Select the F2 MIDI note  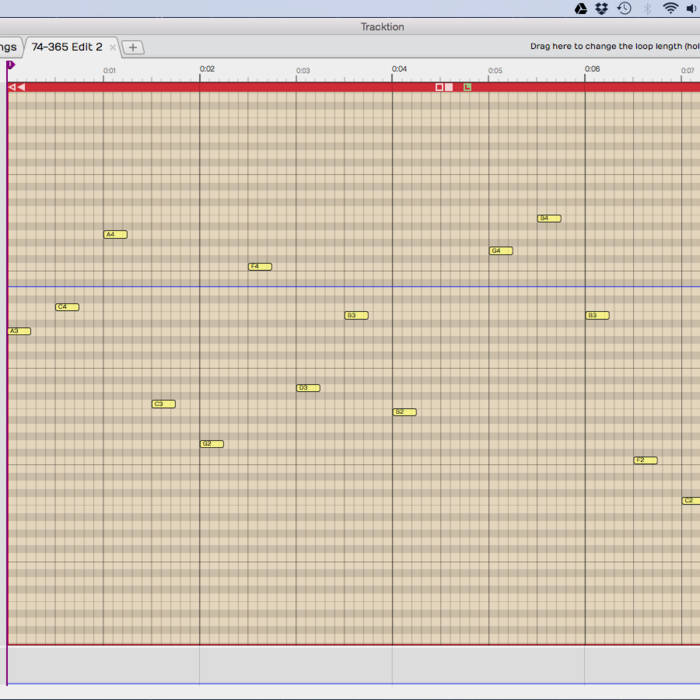point(646,460)
